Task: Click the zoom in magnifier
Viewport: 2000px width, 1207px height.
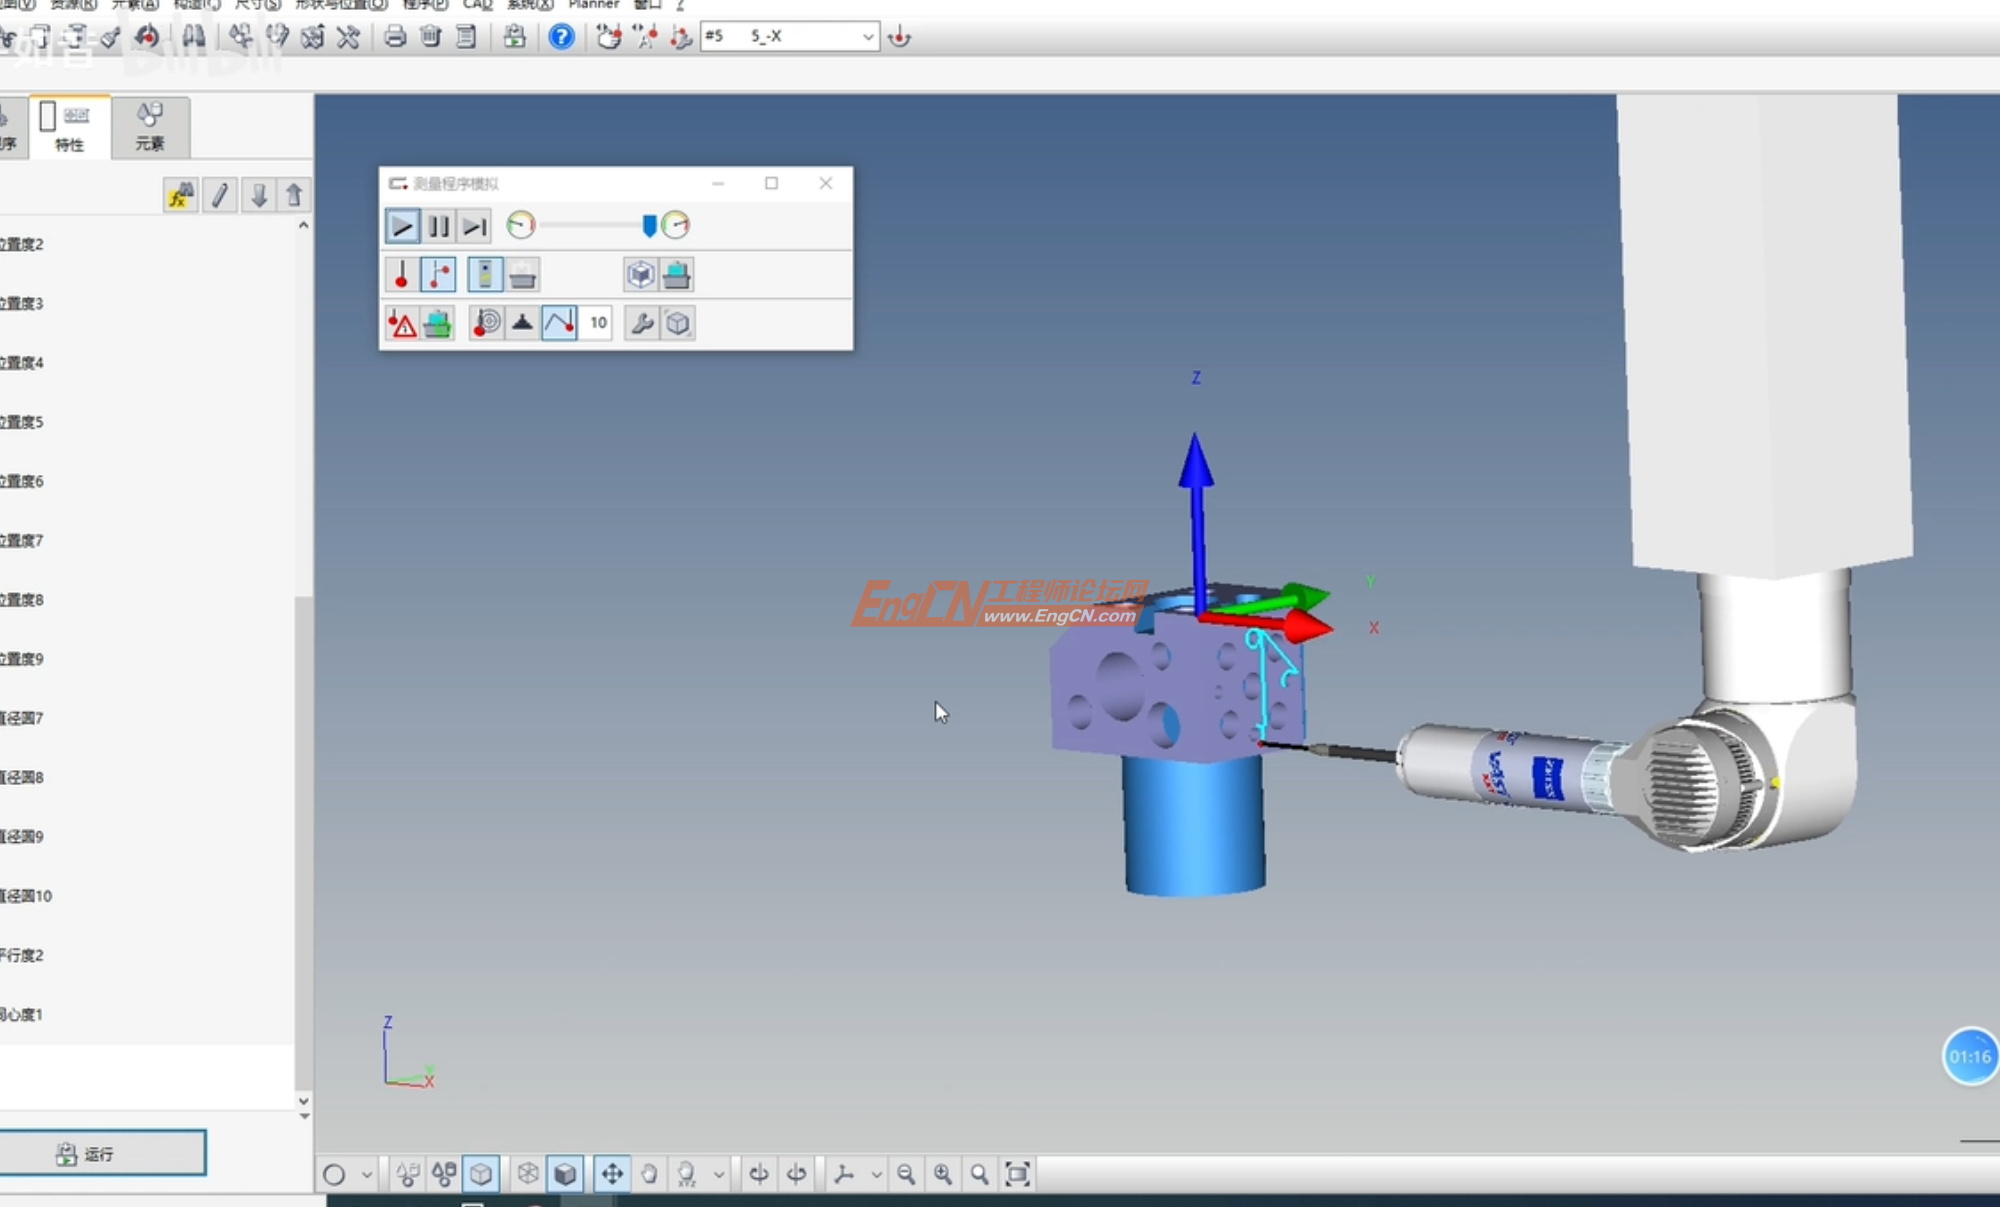Action: click(x=942, y=1174)
